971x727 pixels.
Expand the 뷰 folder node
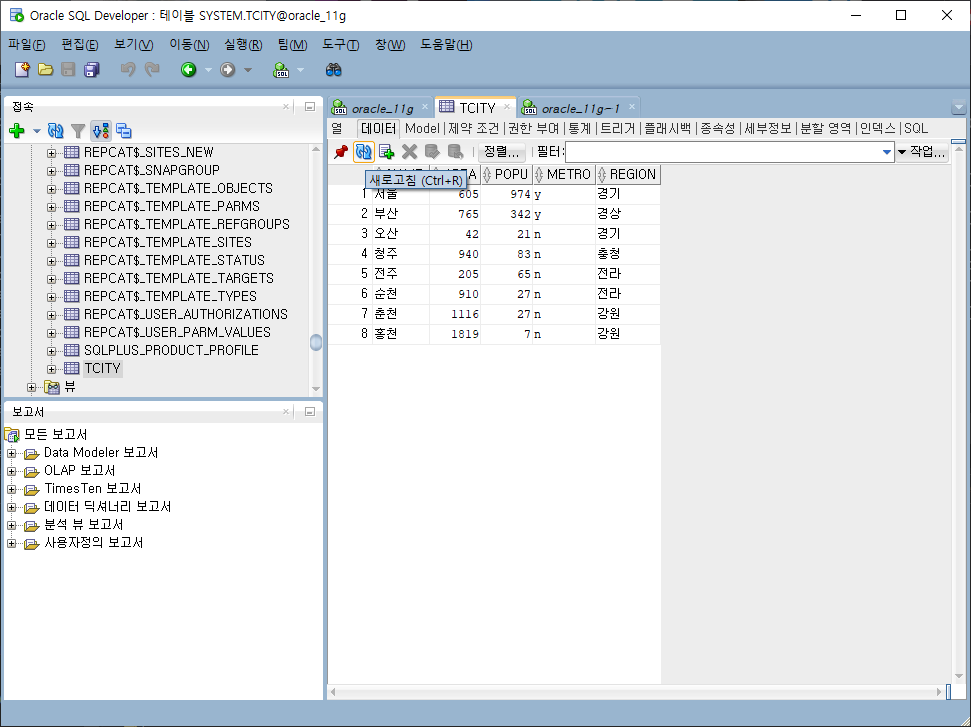pos(32,387)
